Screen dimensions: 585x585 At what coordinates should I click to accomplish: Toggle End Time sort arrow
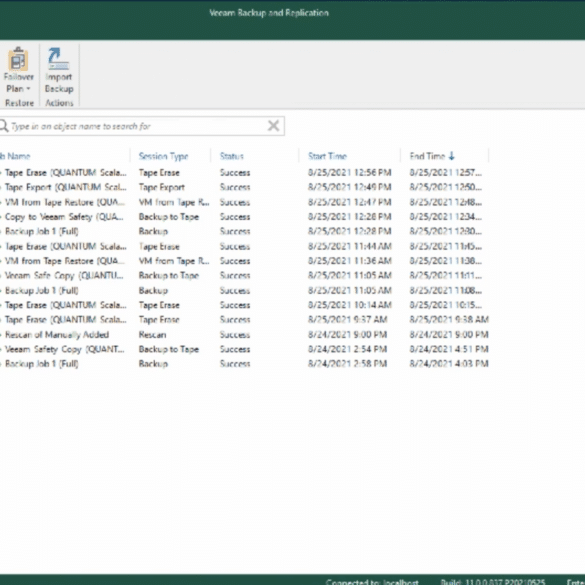coord(452,156)
